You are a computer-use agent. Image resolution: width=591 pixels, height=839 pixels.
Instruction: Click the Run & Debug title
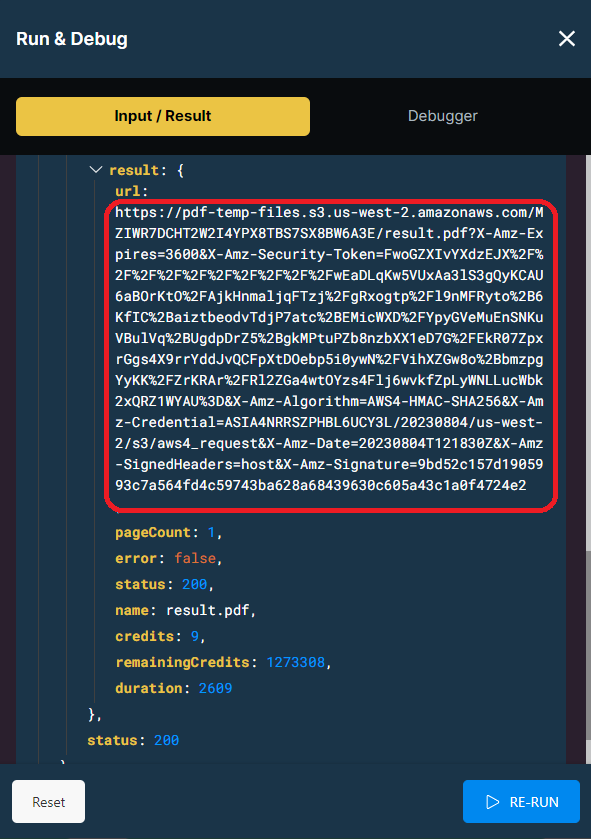tap(72, 39)
